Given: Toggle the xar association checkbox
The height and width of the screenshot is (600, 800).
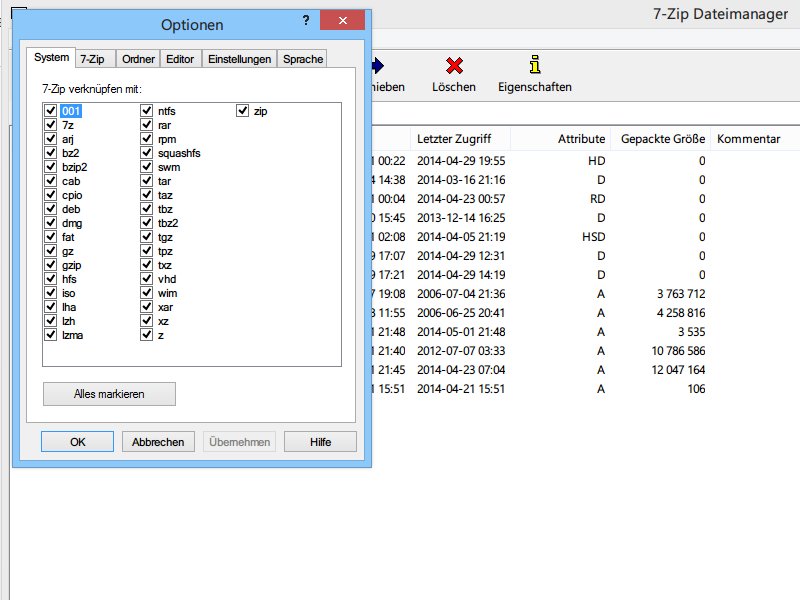Looking at the screenshot, I should (146, 307).
